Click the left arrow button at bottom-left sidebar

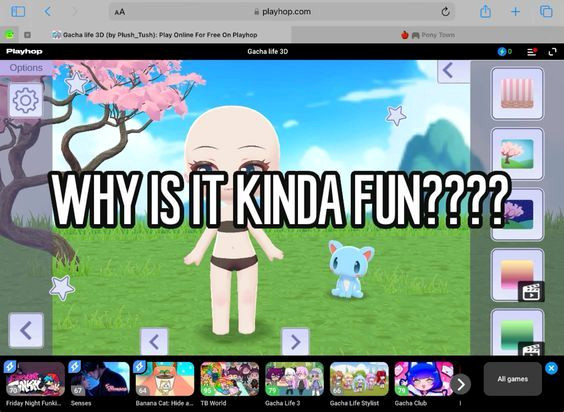[x=26, y=330]
